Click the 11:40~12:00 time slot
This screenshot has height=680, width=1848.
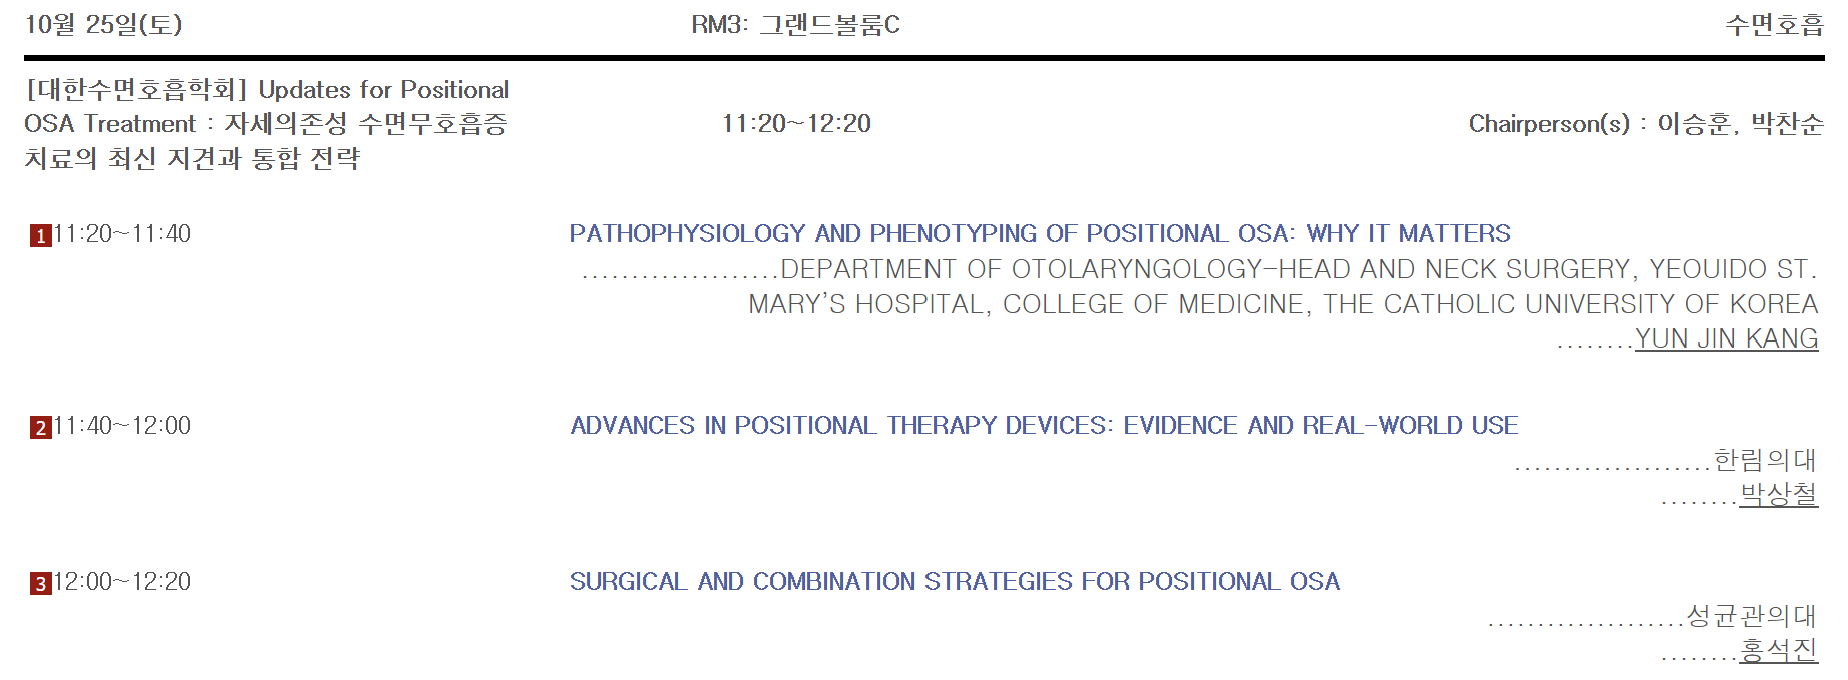pyautogui.click(x=122, y=426)
